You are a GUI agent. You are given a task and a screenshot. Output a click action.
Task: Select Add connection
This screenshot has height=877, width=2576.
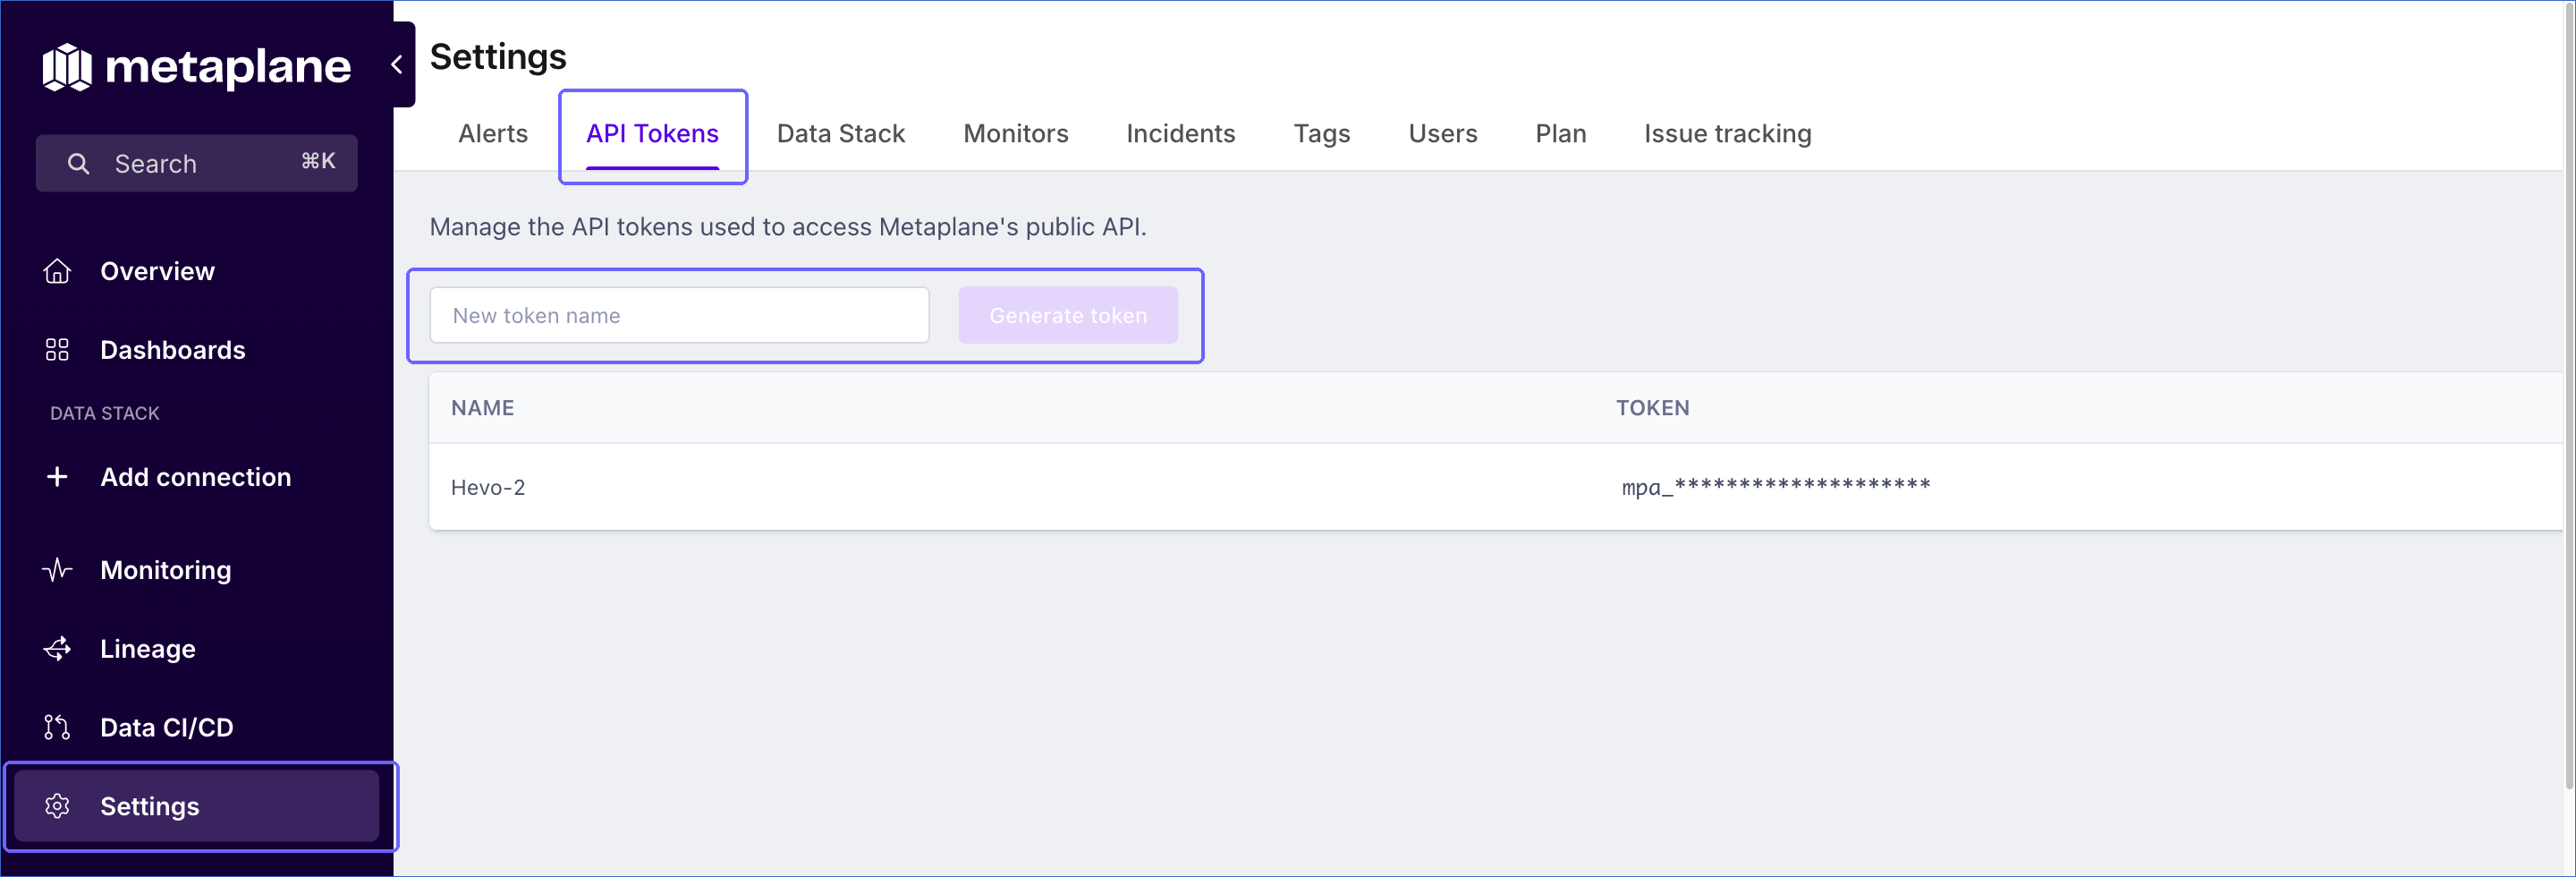click(196, 477)
